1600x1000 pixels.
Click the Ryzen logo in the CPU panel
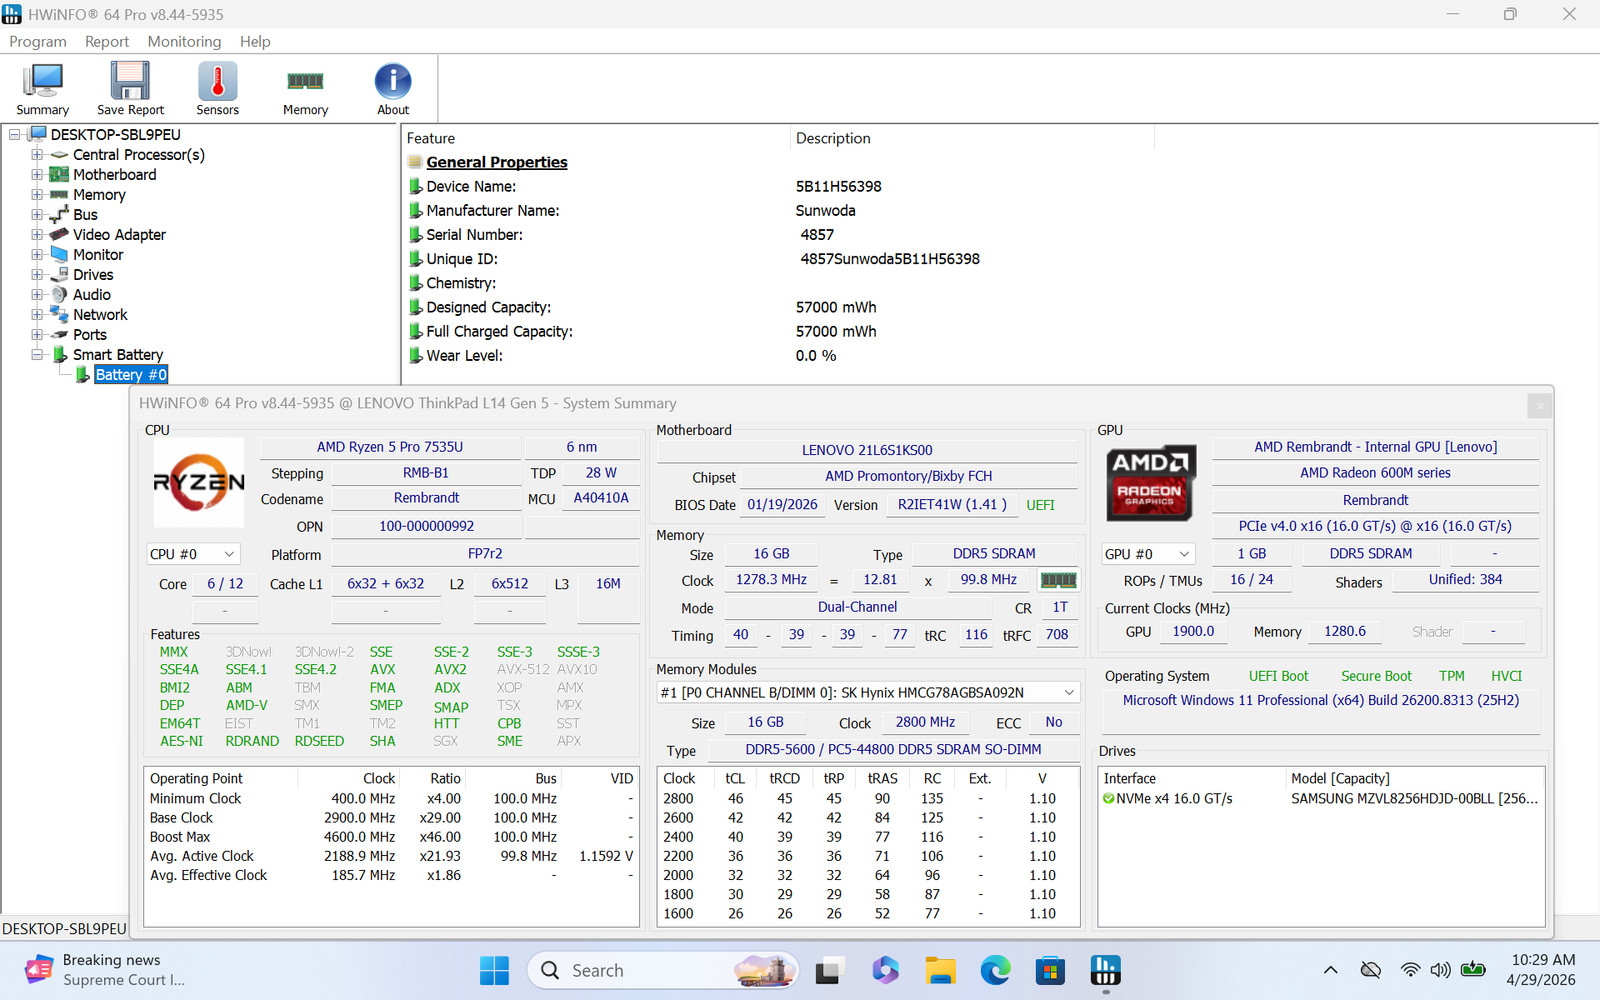point(198,482)
